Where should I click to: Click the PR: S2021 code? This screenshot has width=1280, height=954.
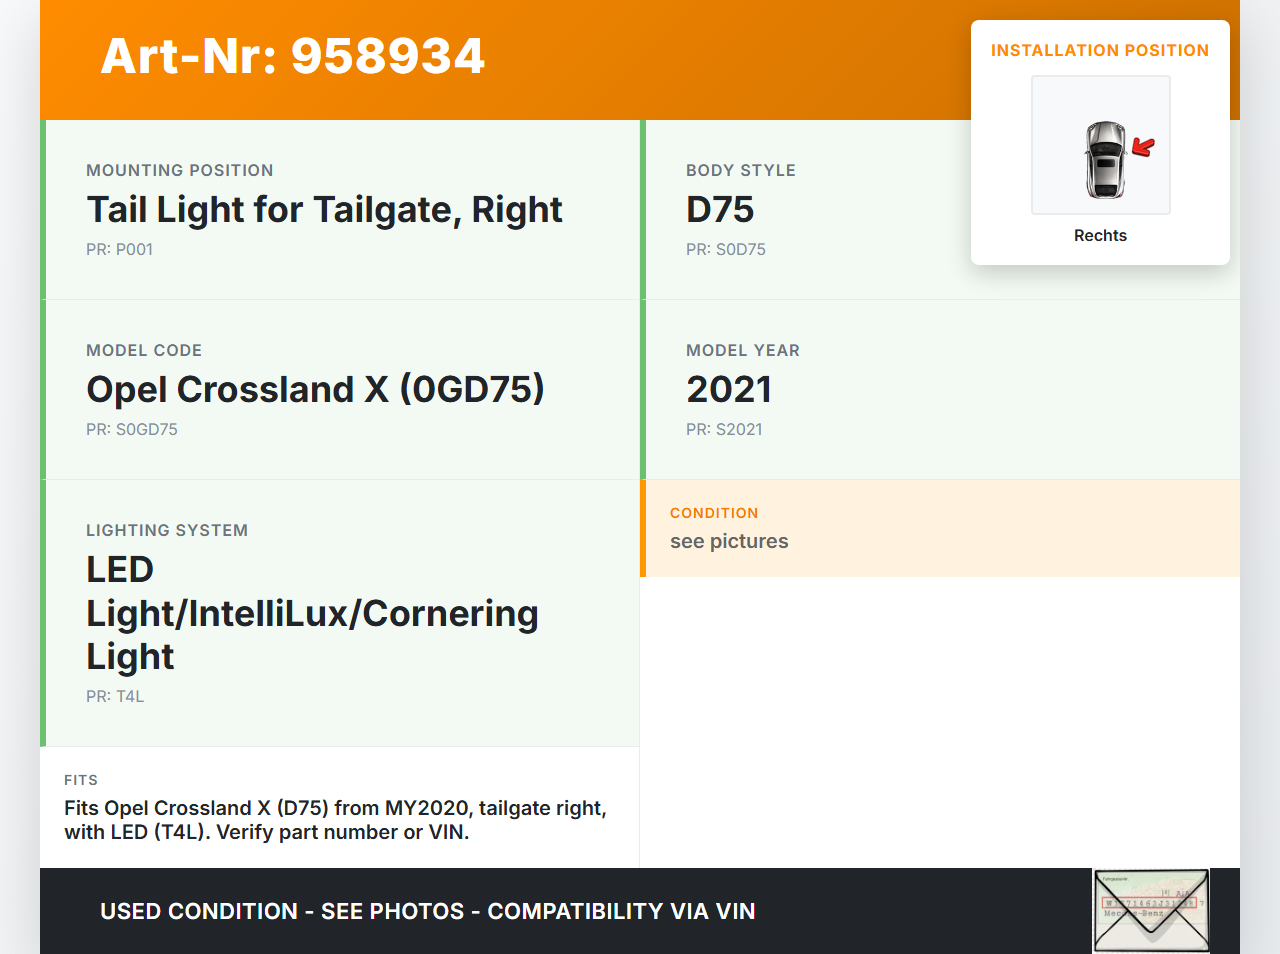point(724,429)
